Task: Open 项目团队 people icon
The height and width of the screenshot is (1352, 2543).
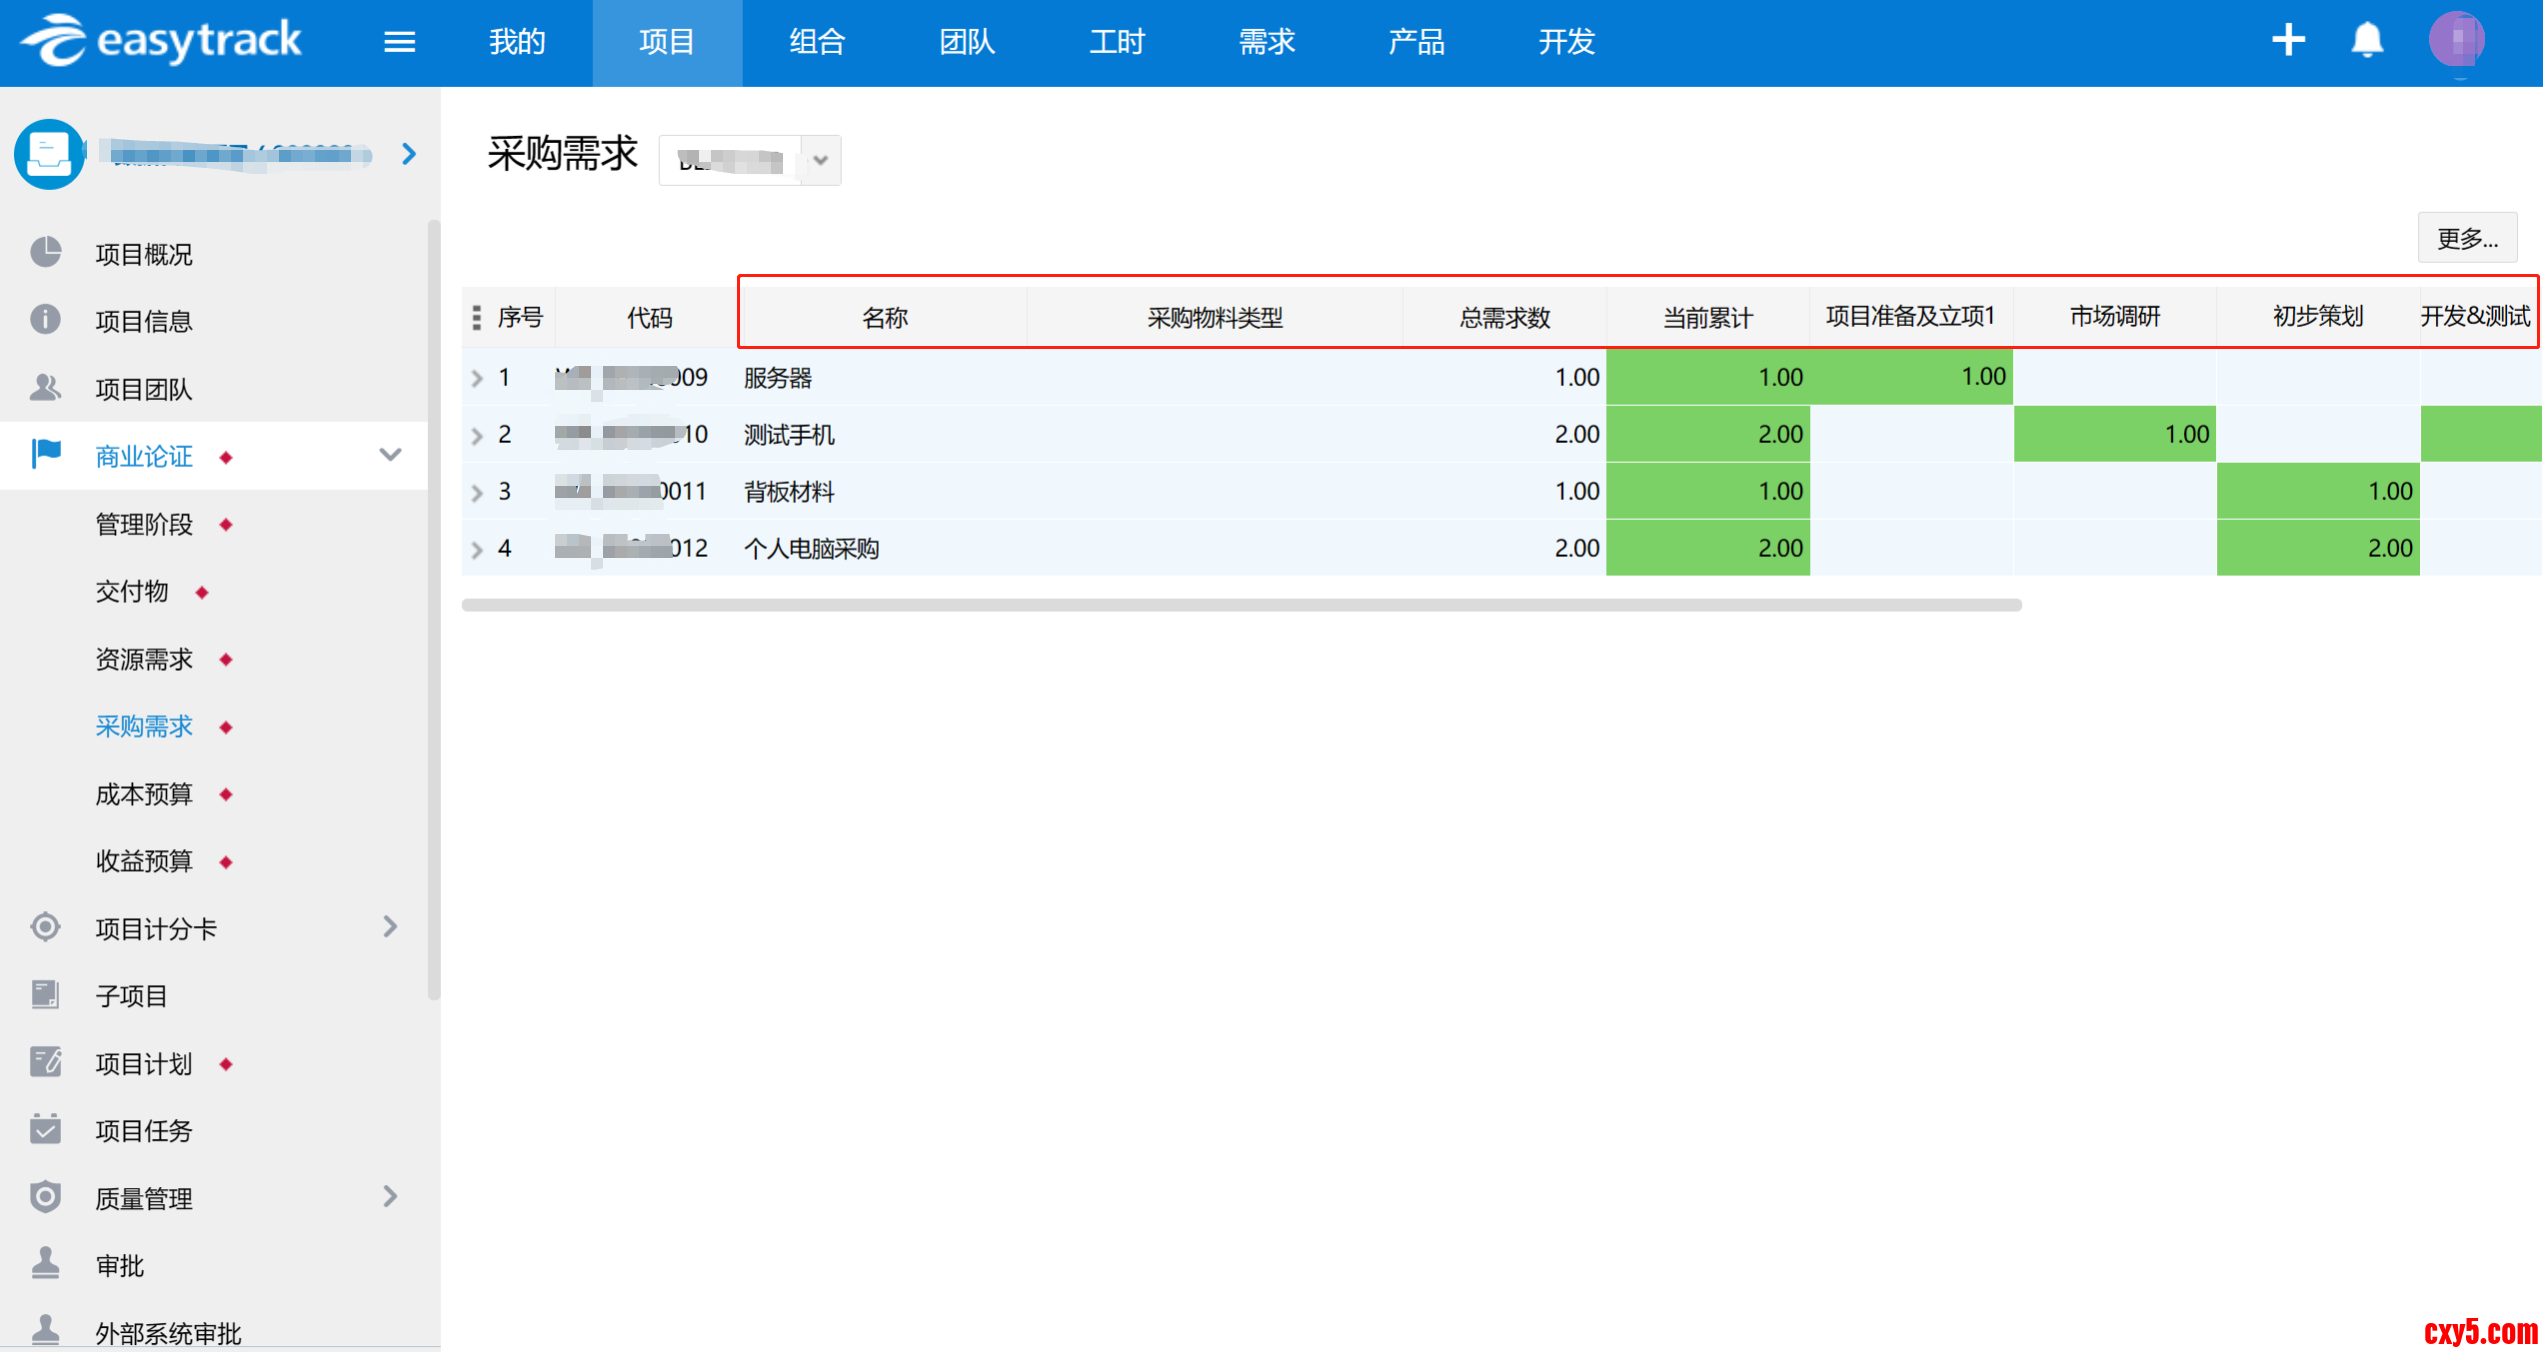Action: tap(46, 388)
